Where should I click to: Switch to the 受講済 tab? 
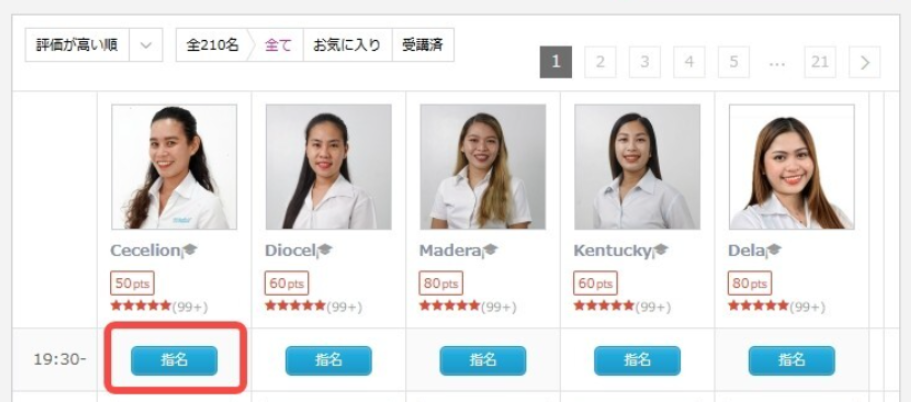423,45
